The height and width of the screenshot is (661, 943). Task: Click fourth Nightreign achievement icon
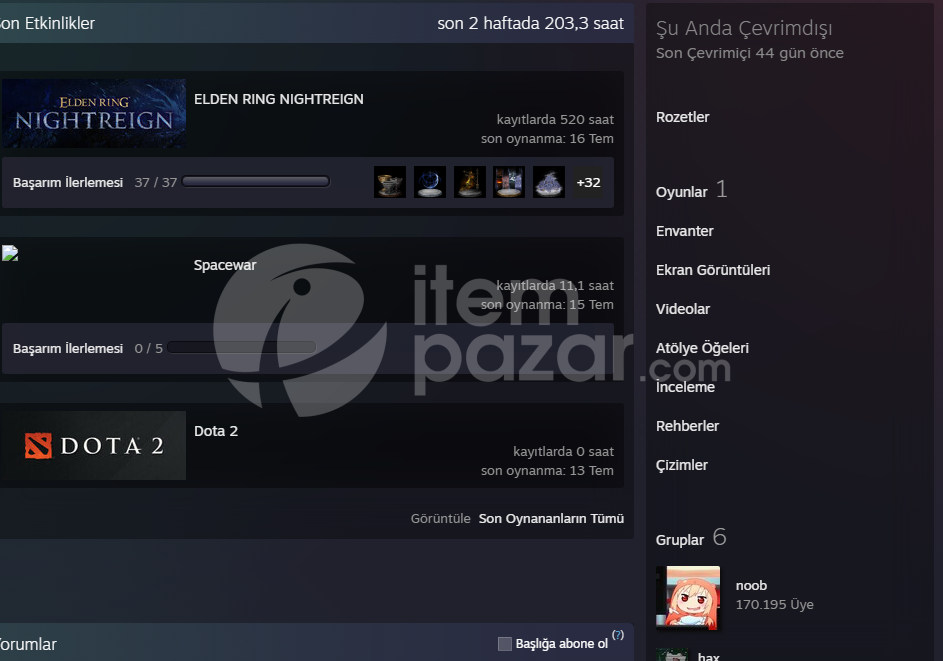click(509, 182)
